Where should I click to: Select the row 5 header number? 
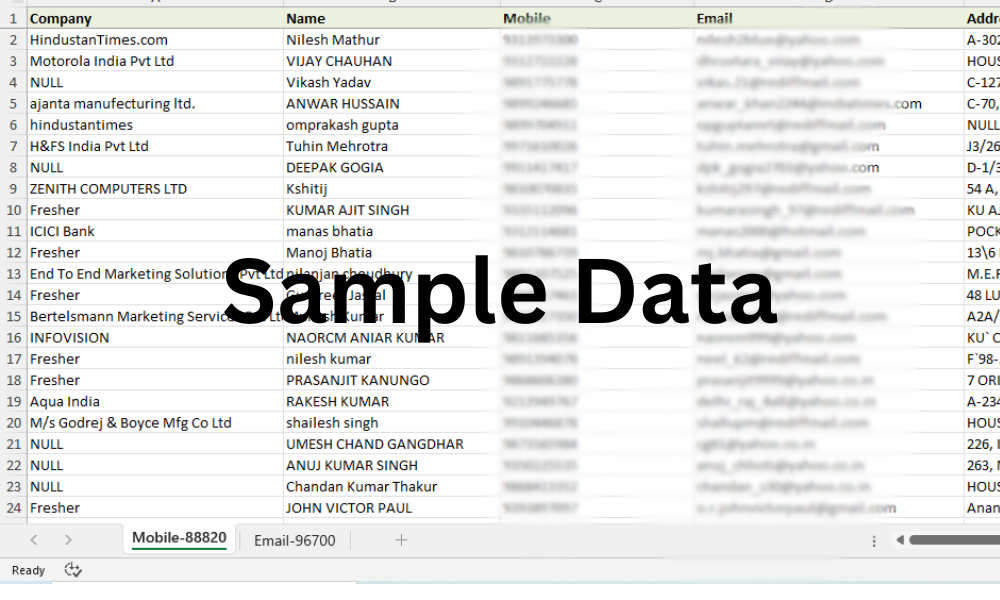tap(13, 103)
